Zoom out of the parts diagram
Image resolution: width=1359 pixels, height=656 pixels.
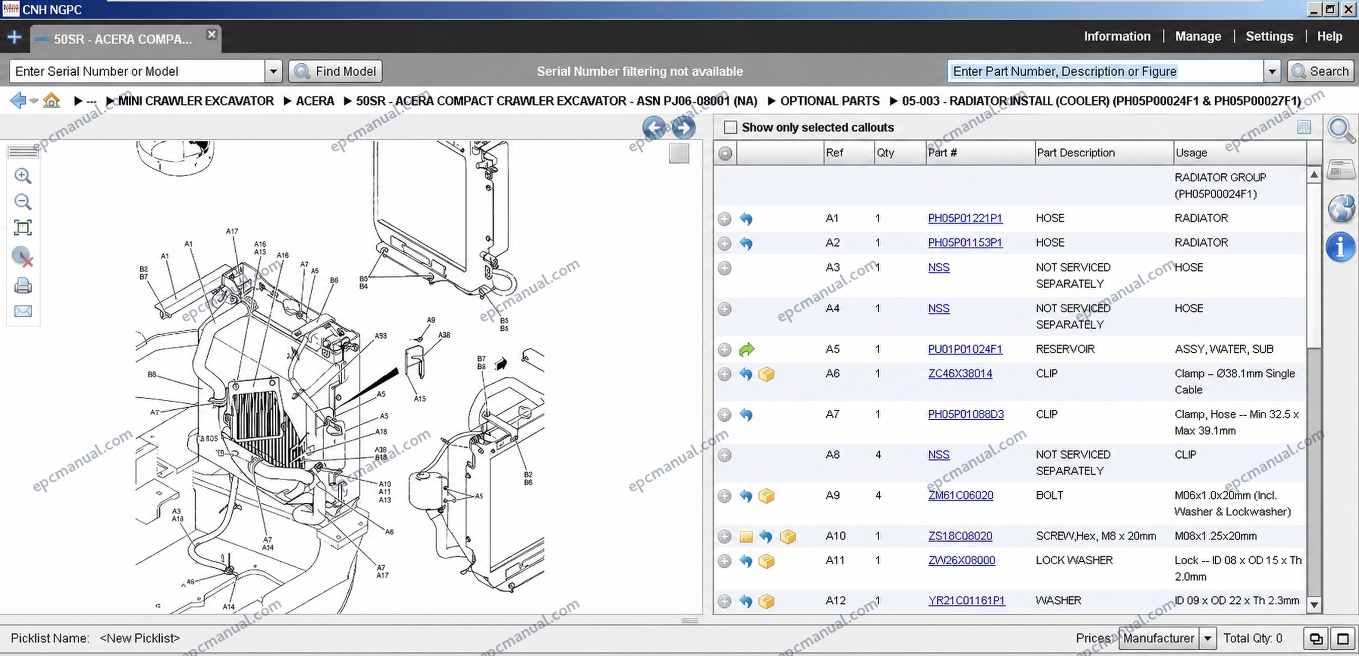pos(23,202)
